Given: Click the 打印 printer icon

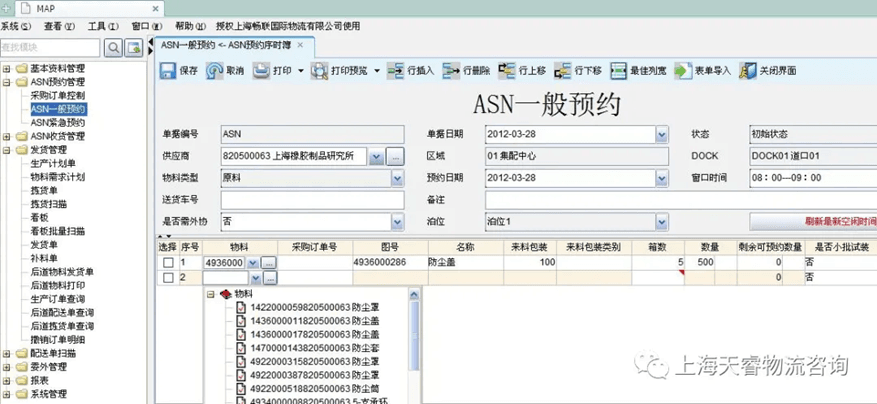Looking at the screenshot, I should (x=261, y=71).
